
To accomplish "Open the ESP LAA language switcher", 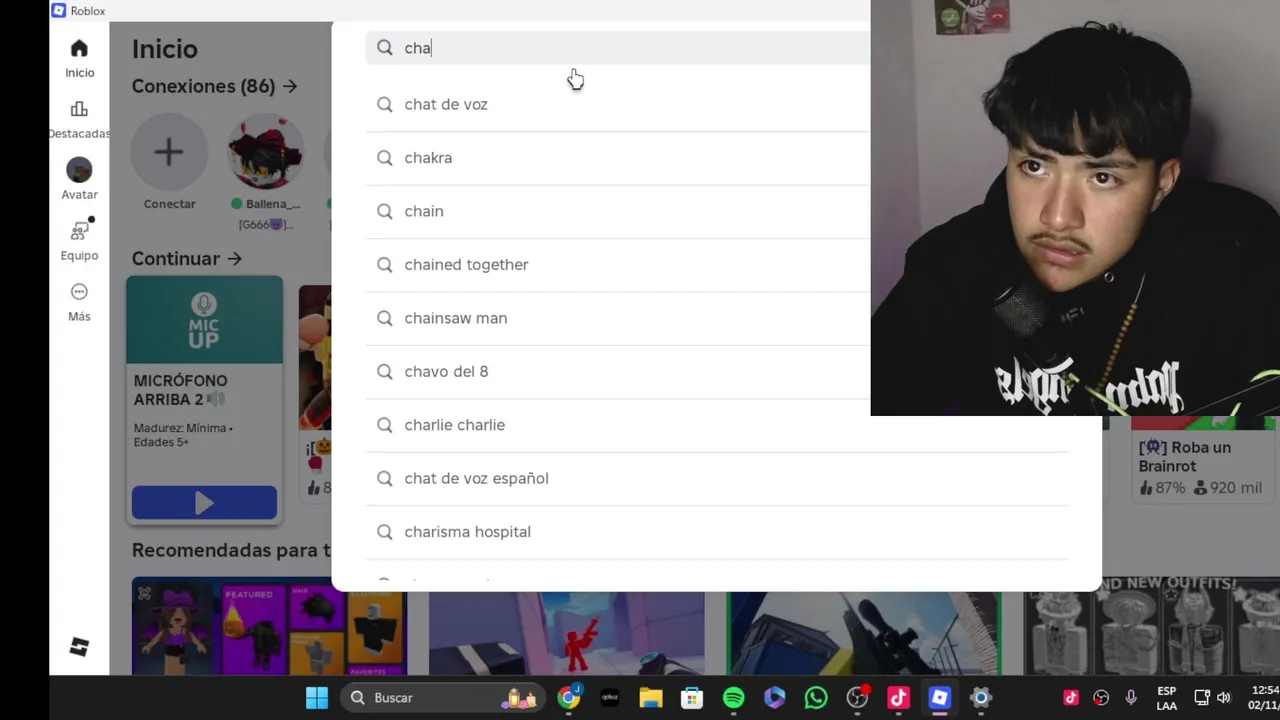I will click(1166, 698).
